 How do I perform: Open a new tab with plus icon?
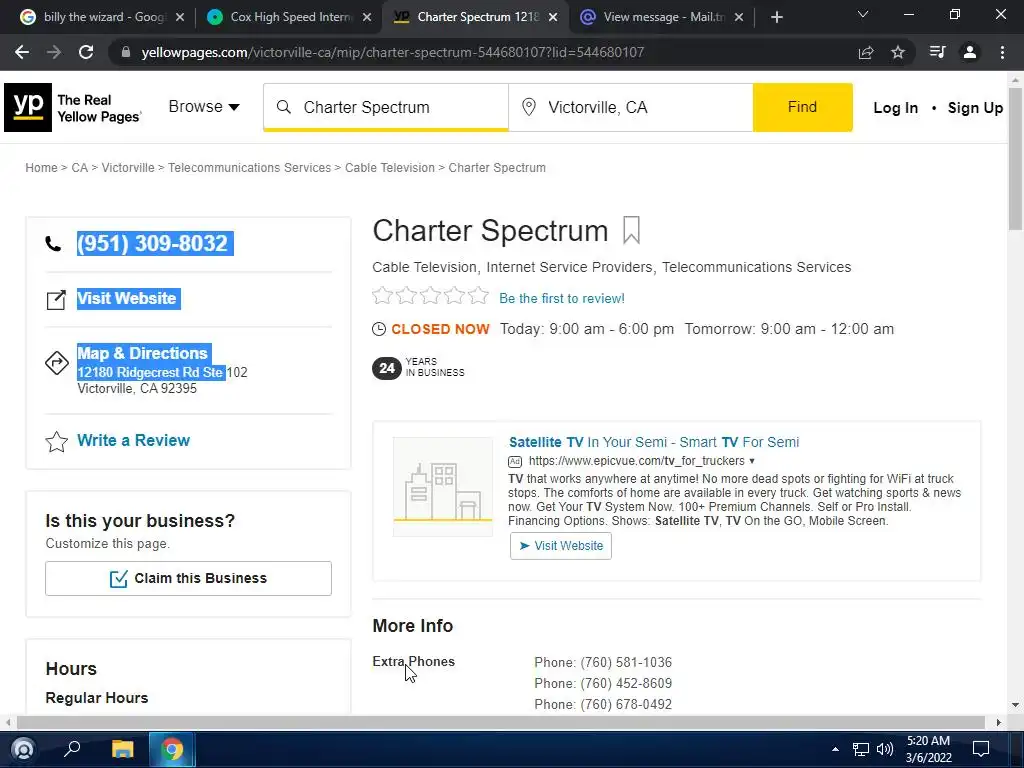point(776,17)
